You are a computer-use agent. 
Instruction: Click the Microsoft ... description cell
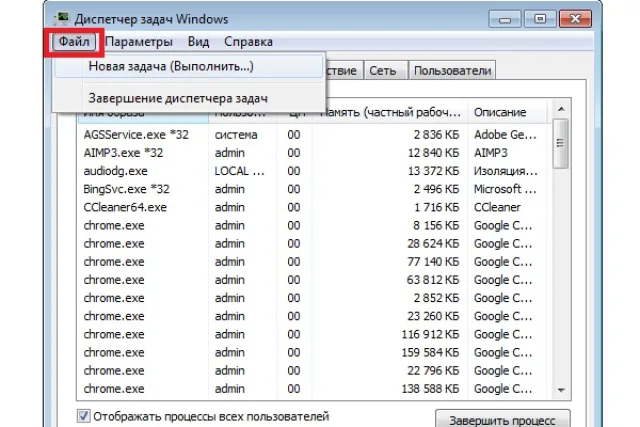pyautogui.click(x=505, y=189)
